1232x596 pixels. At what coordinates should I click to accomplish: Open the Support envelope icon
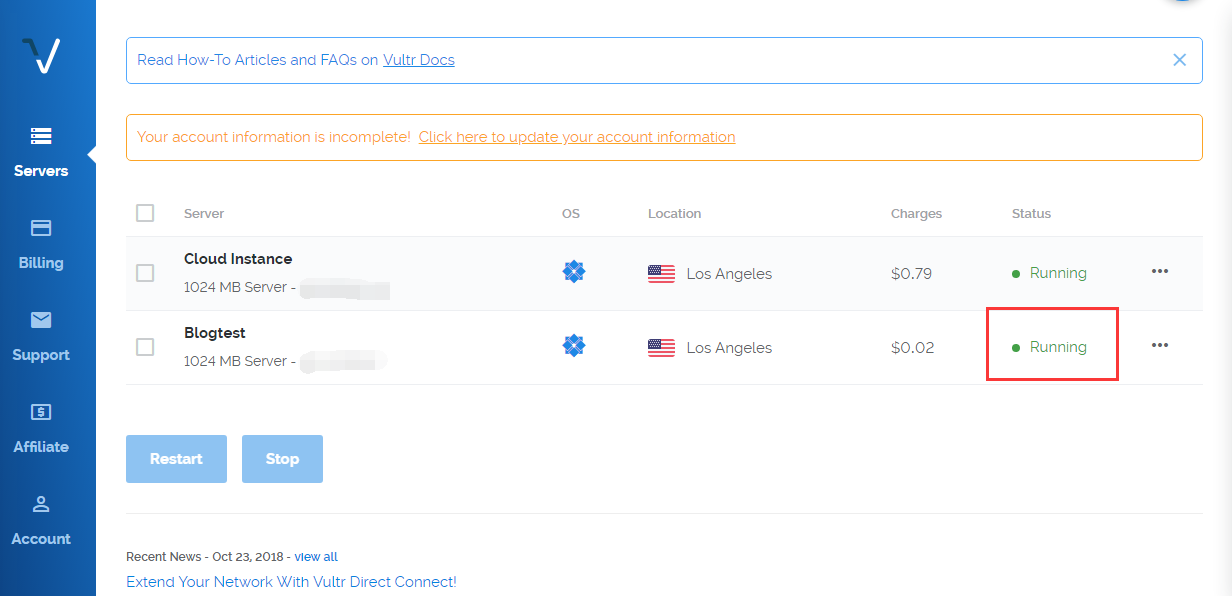click(x=41, y=320)
